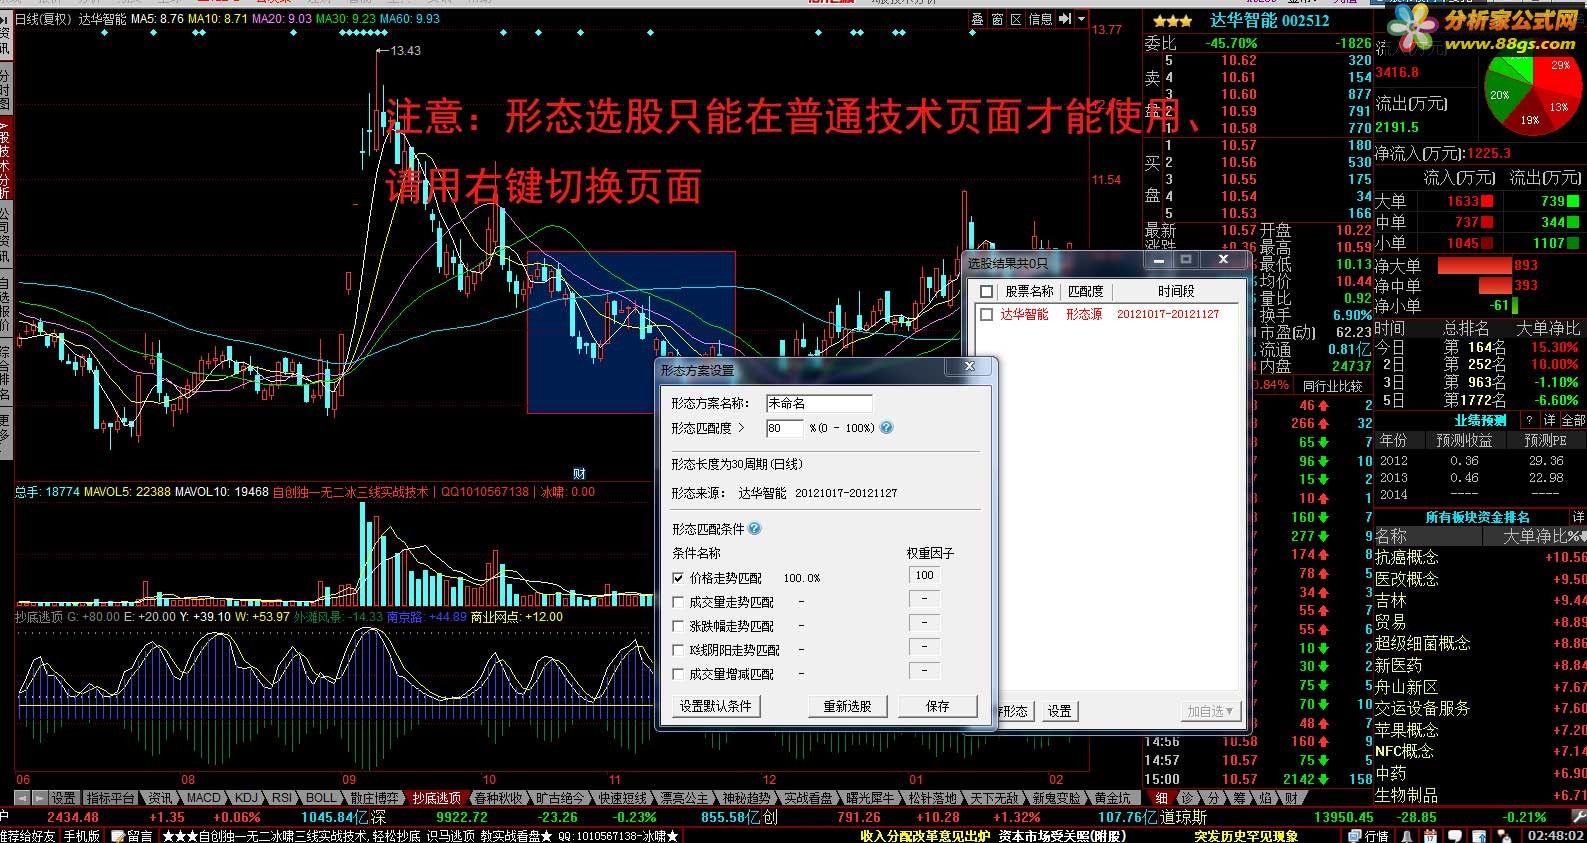Click the 窗 window layout button
The width and height of the screenshot is (1587, 843).
coord(997,19)
